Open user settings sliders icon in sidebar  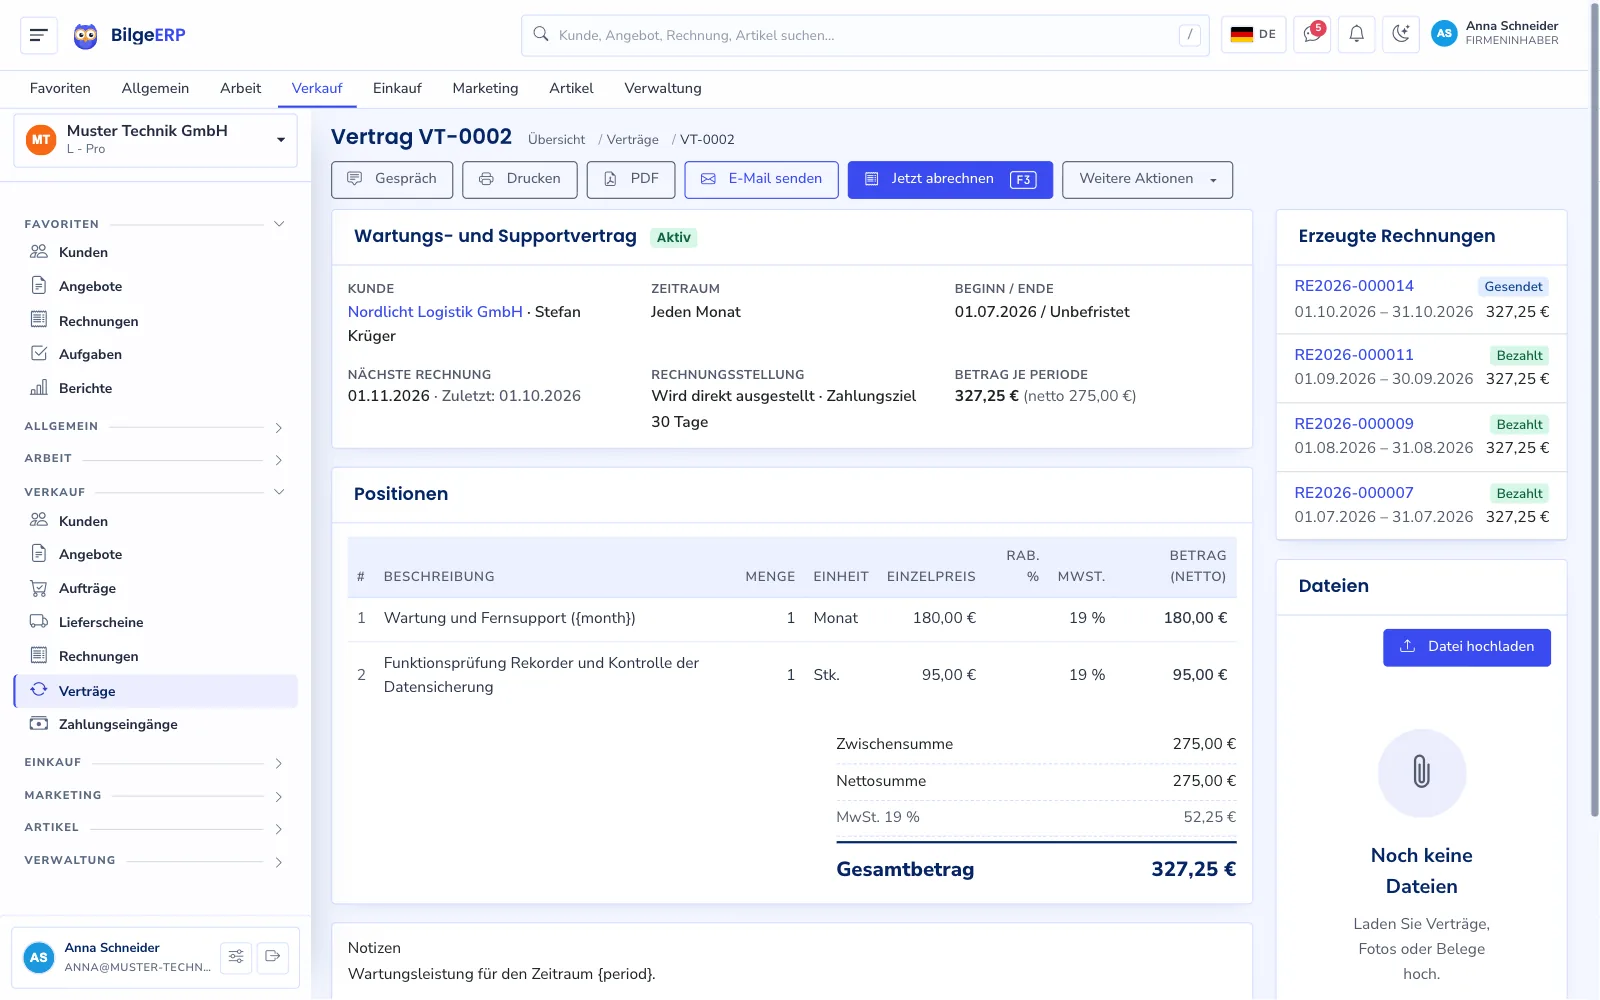tap(236, 957)
